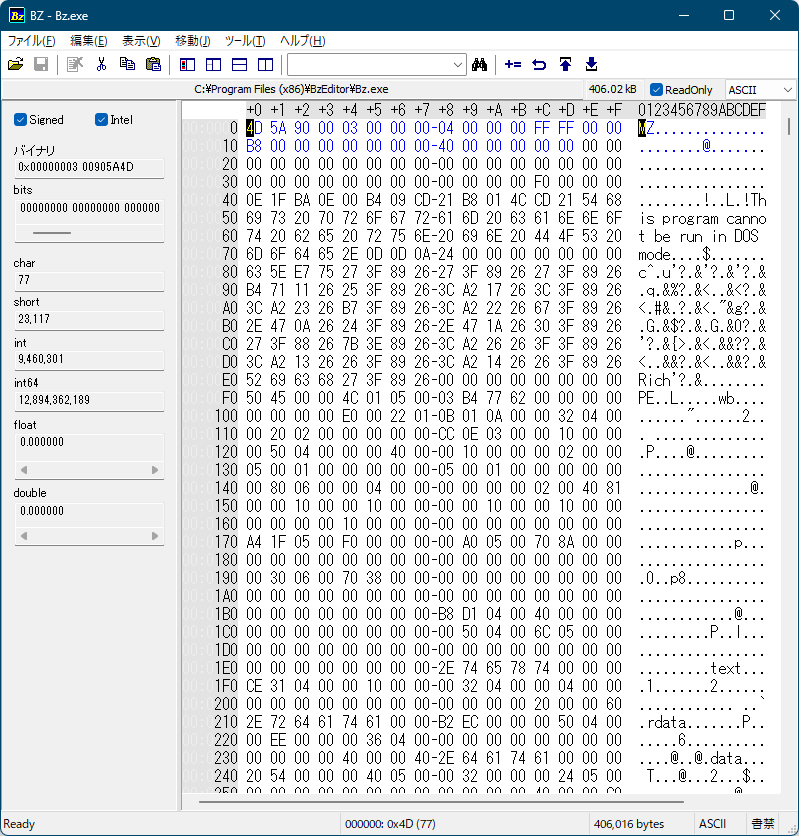
Task: Click the highlighted byte 4D at offset 0
Action: coord(254,128)
